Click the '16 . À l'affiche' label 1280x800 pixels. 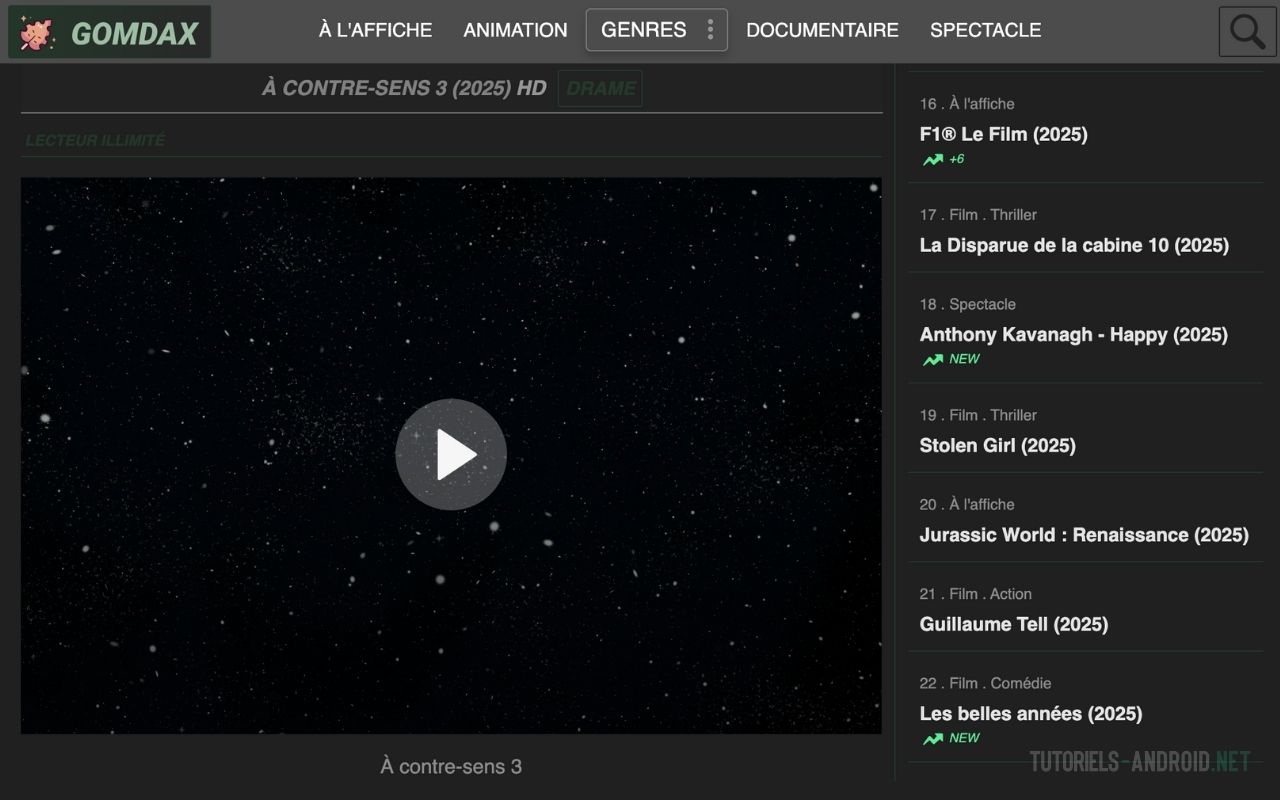(966, 103)
